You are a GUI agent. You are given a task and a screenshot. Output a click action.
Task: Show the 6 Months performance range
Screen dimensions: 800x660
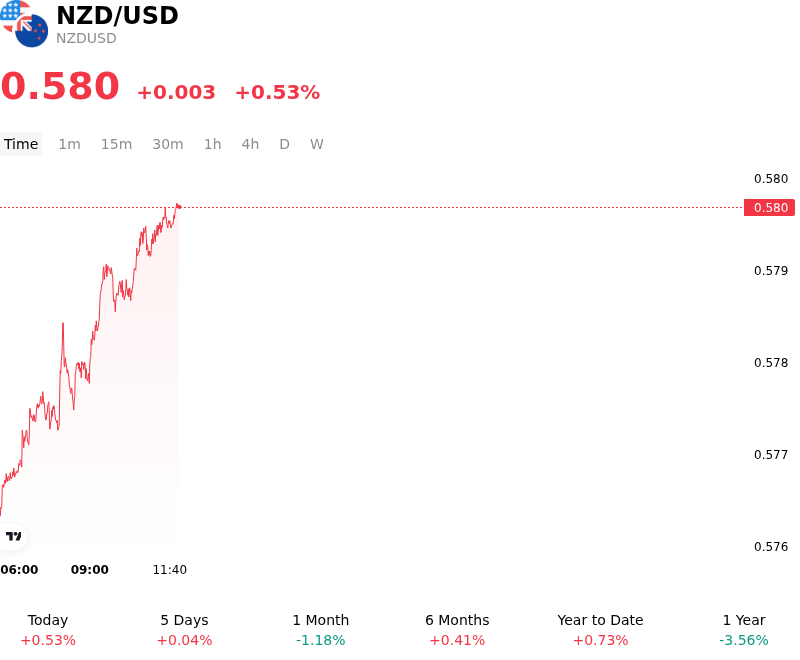(457, 630)
